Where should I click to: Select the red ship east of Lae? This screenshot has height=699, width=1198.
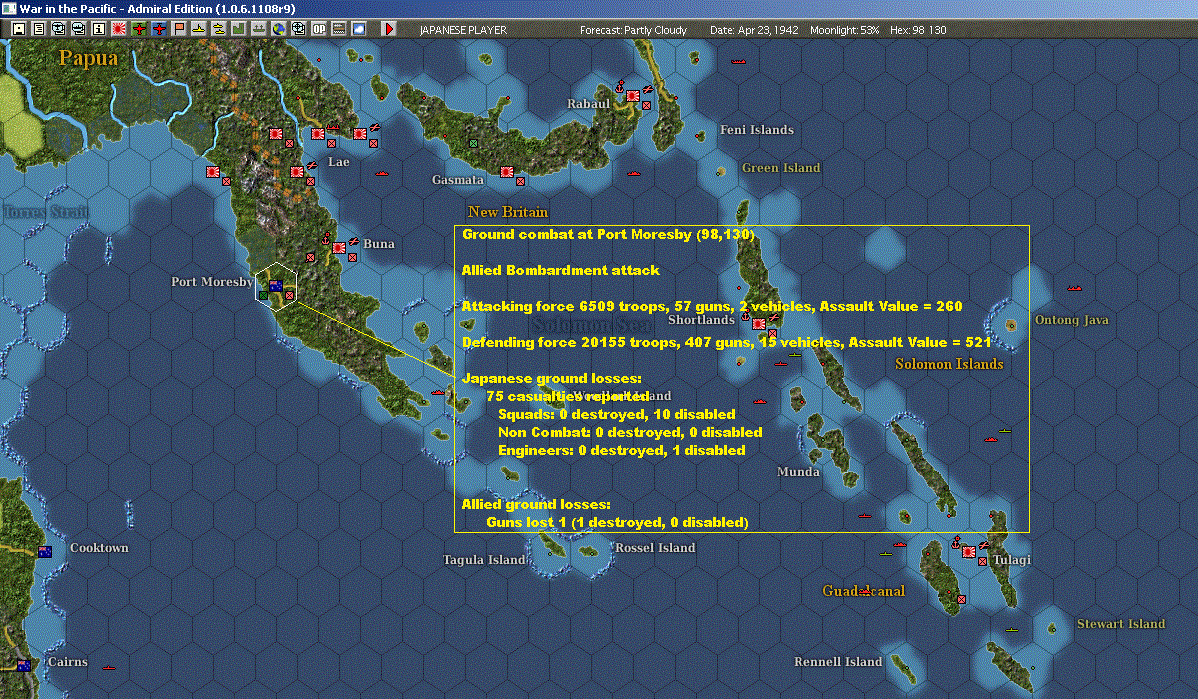(381, 173)
